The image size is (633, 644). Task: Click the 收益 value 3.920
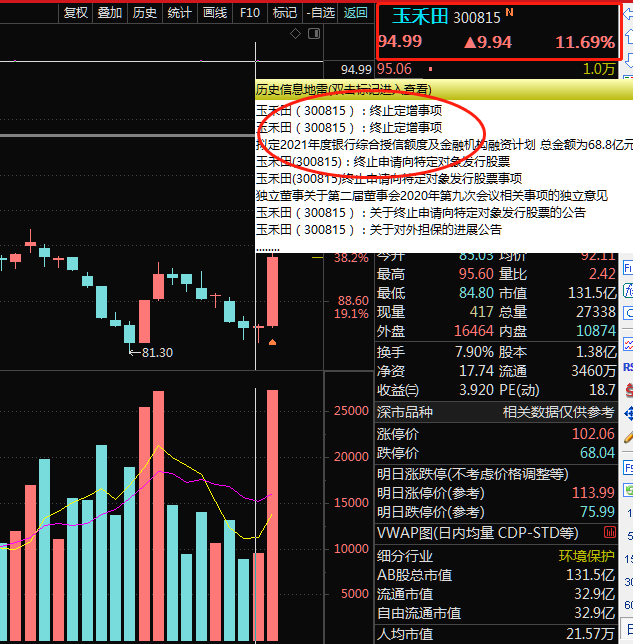click(x=476, y=390)
